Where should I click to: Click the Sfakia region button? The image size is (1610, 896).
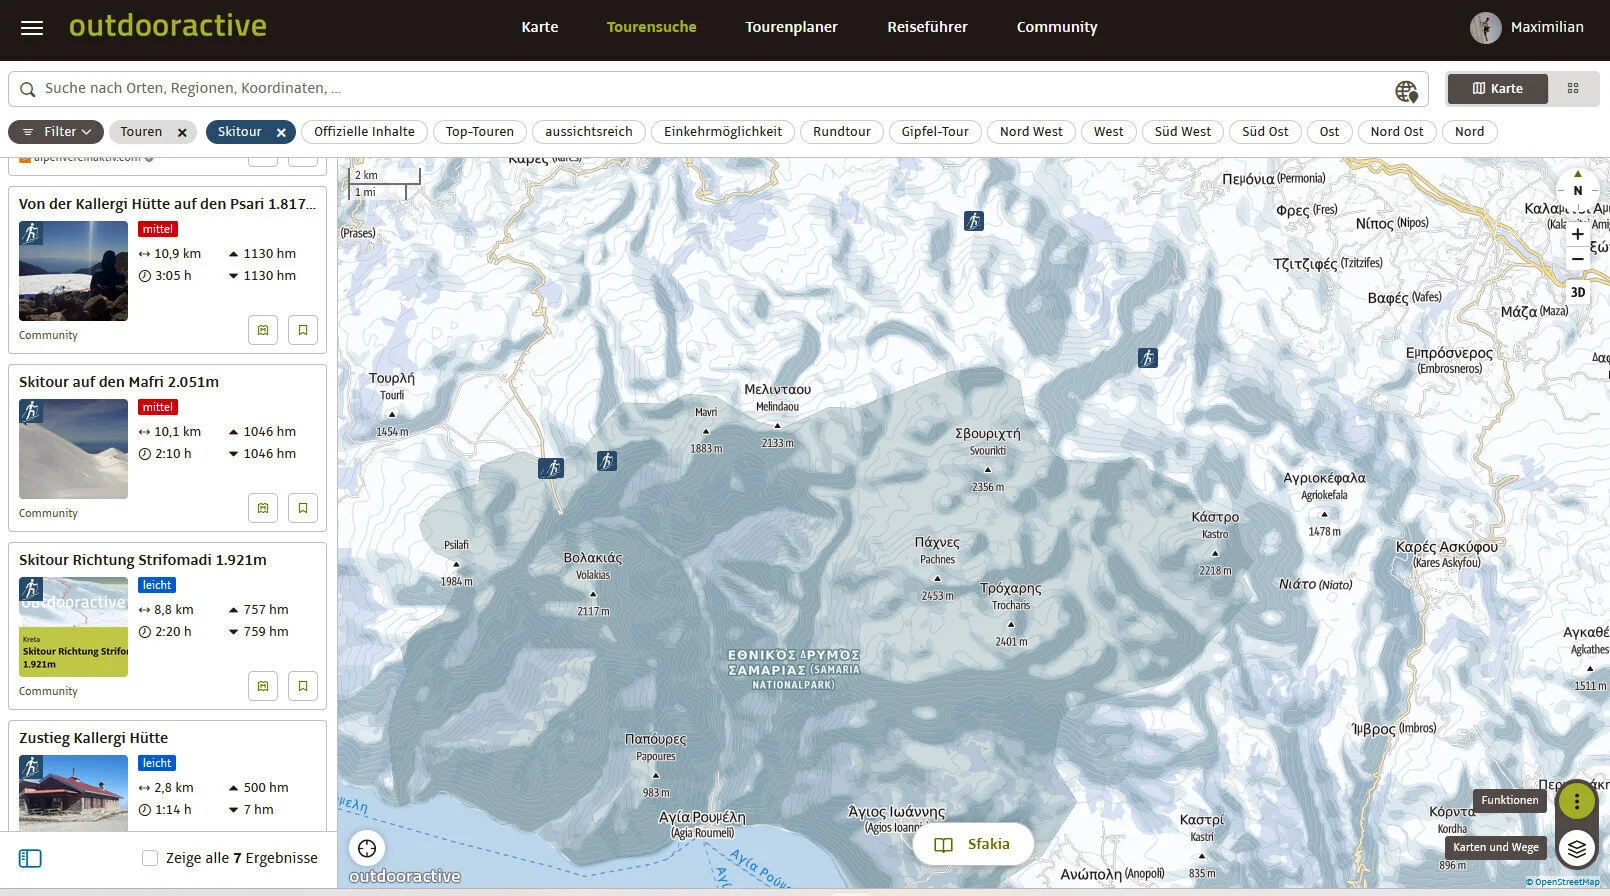point(973,845)
